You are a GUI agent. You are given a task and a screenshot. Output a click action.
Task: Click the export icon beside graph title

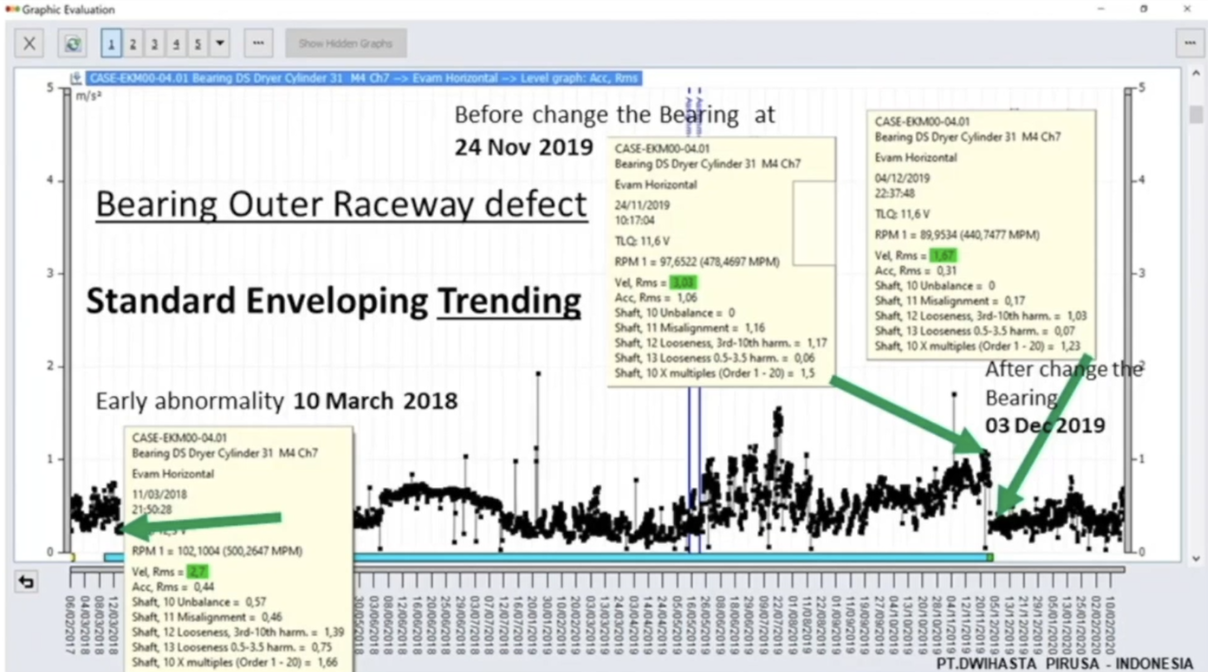point(76,78)
